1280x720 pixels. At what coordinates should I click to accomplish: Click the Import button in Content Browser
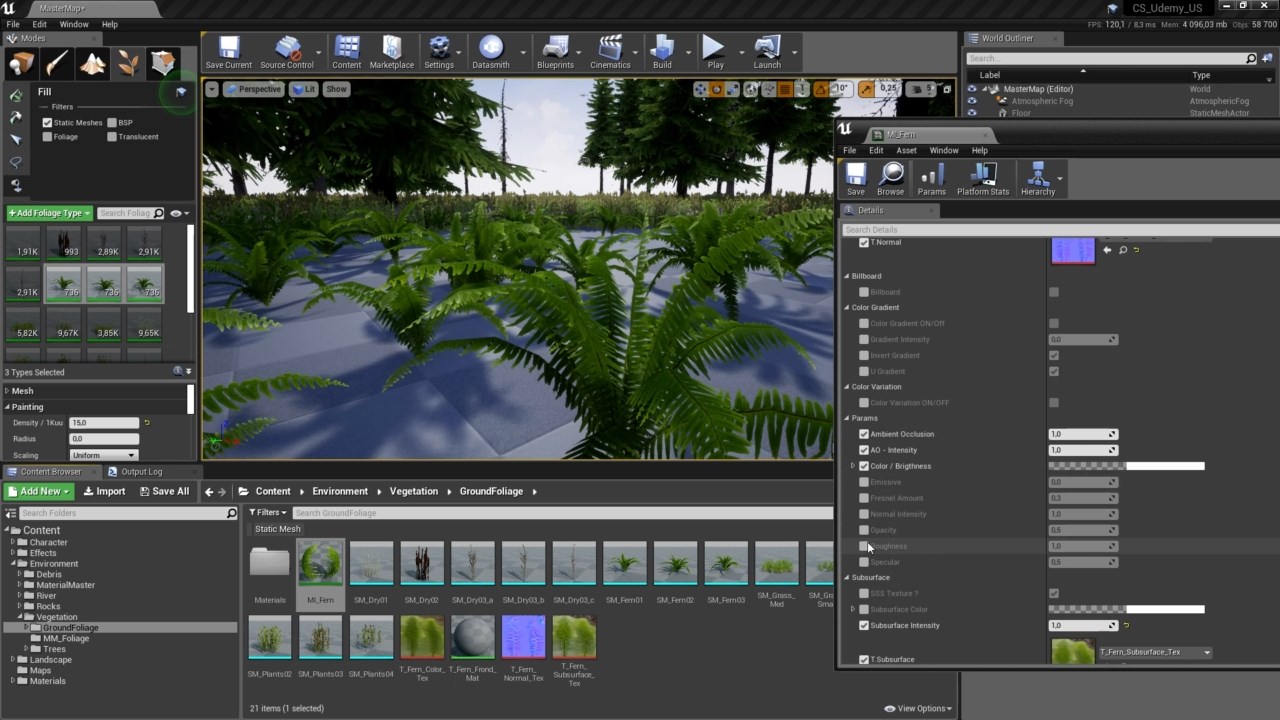[104, 491]
